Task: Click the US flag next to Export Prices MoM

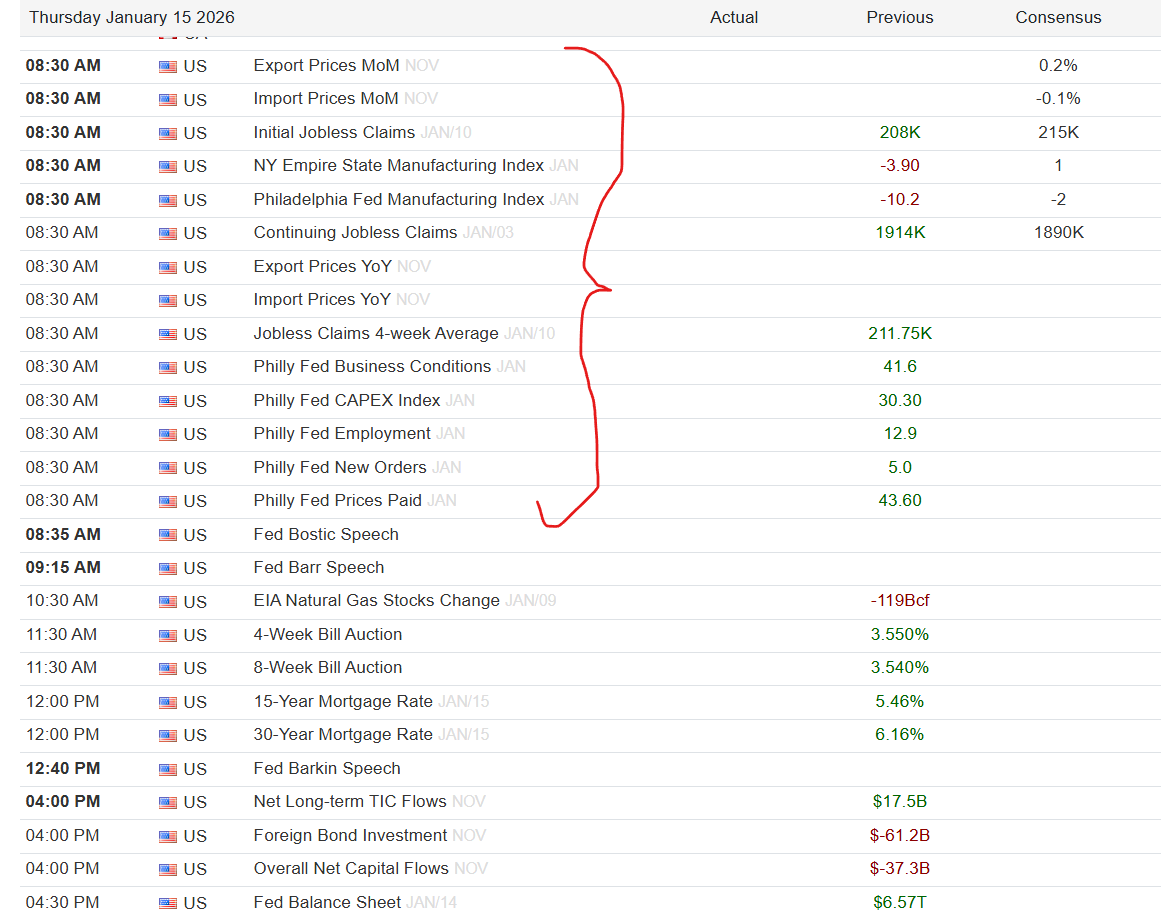Action: (167, 66)
